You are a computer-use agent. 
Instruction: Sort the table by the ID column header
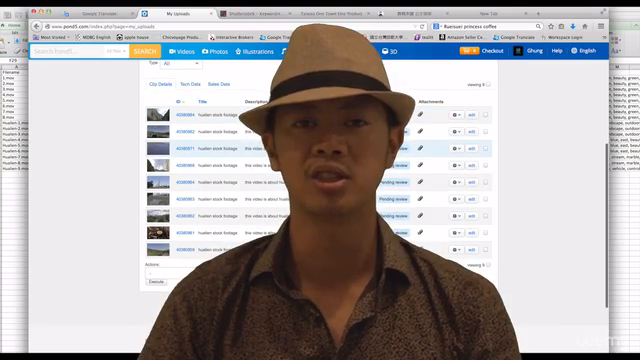178,102
